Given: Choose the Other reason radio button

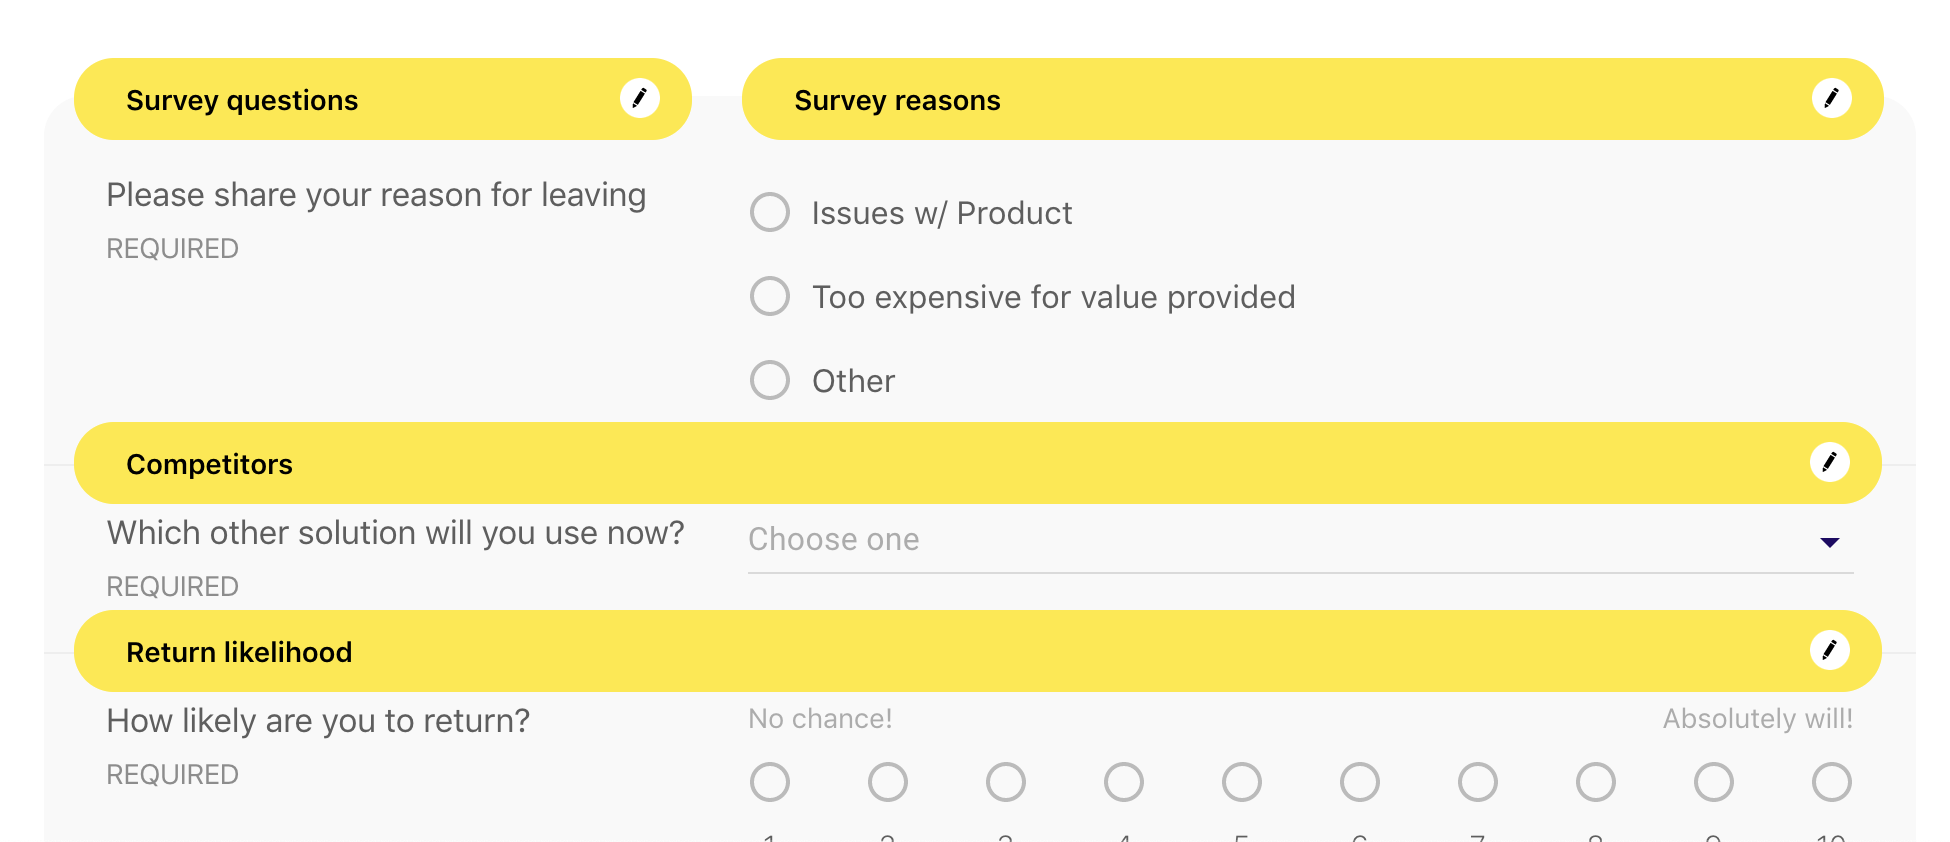Looking at the screenshot, I should point(770,380).
